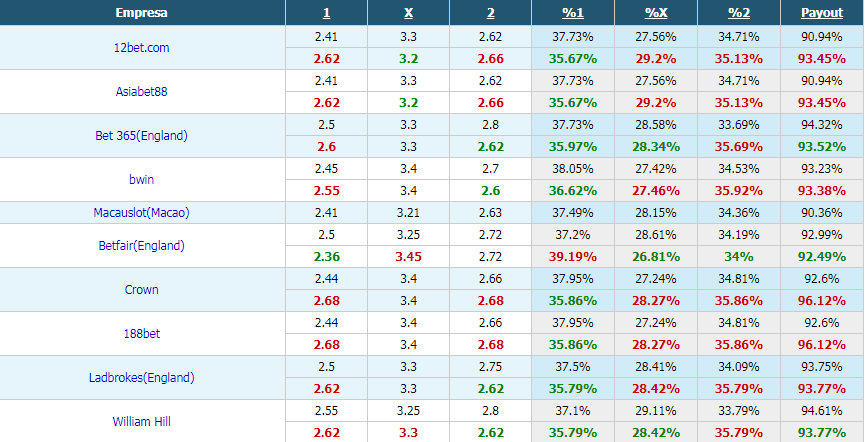
Task: Select 12bet.com payout 90.94%
Action: [x=822, y=36]
